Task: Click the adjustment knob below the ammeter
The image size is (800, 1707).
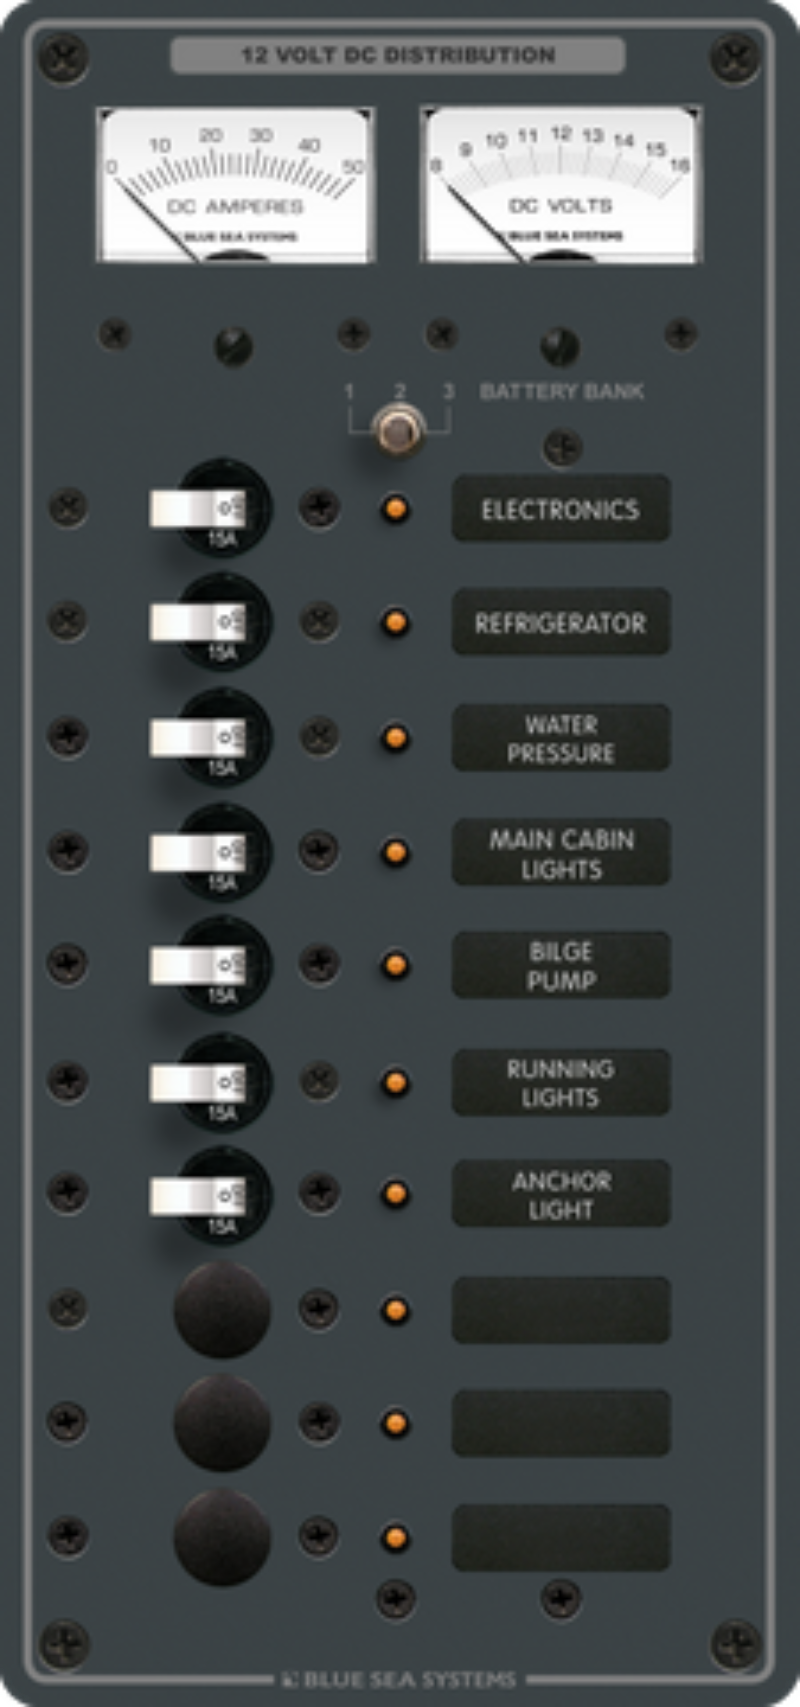Action: pyautogui.click(x=234, y=346)
